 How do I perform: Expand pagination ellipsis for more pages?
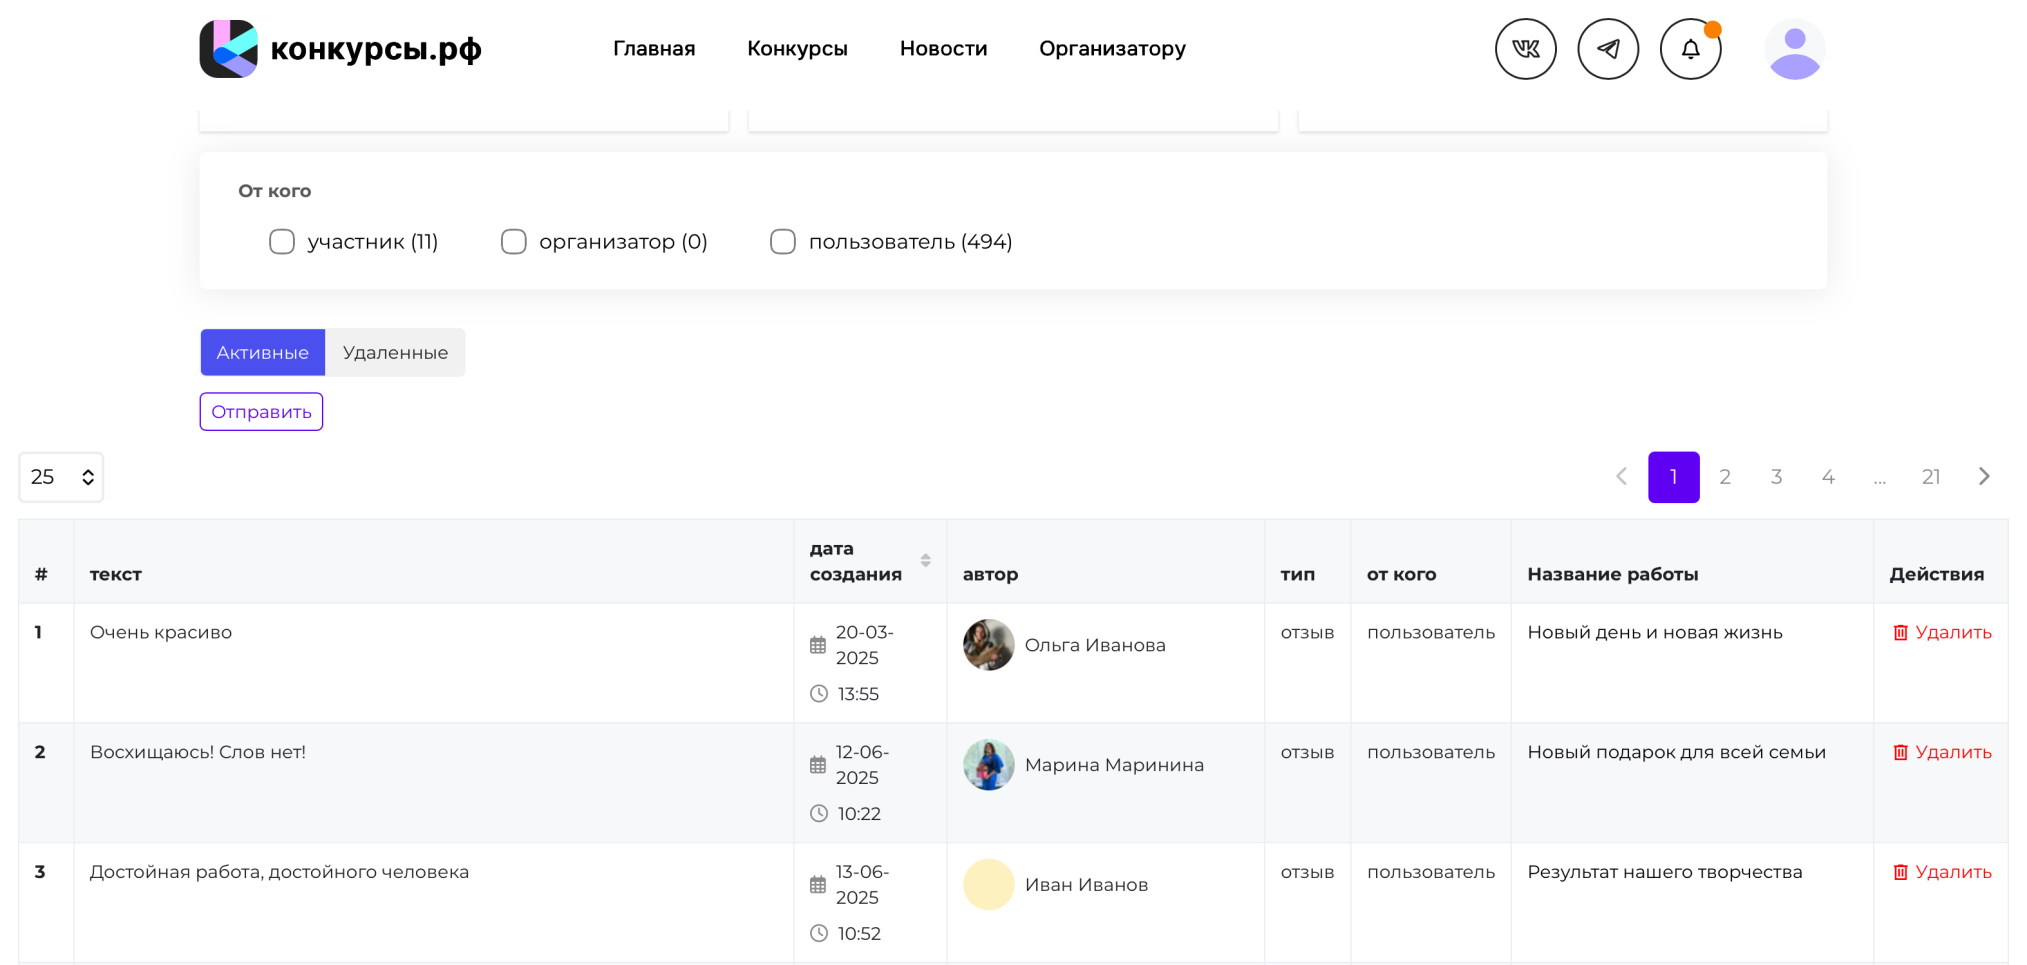1879,478
